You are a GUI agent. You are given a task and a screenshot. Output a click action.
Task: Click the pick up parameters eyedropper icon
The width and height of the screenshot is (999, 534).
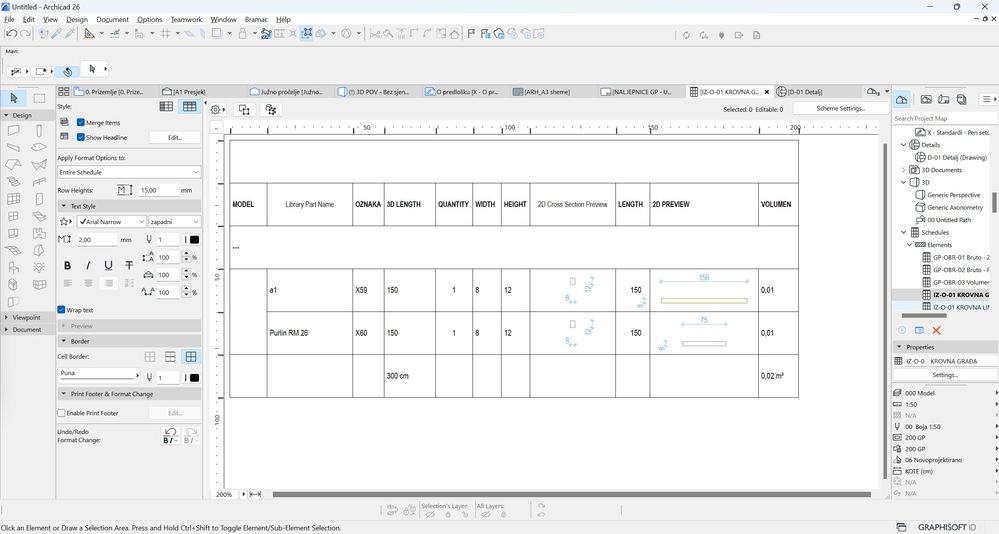[56, 34]
